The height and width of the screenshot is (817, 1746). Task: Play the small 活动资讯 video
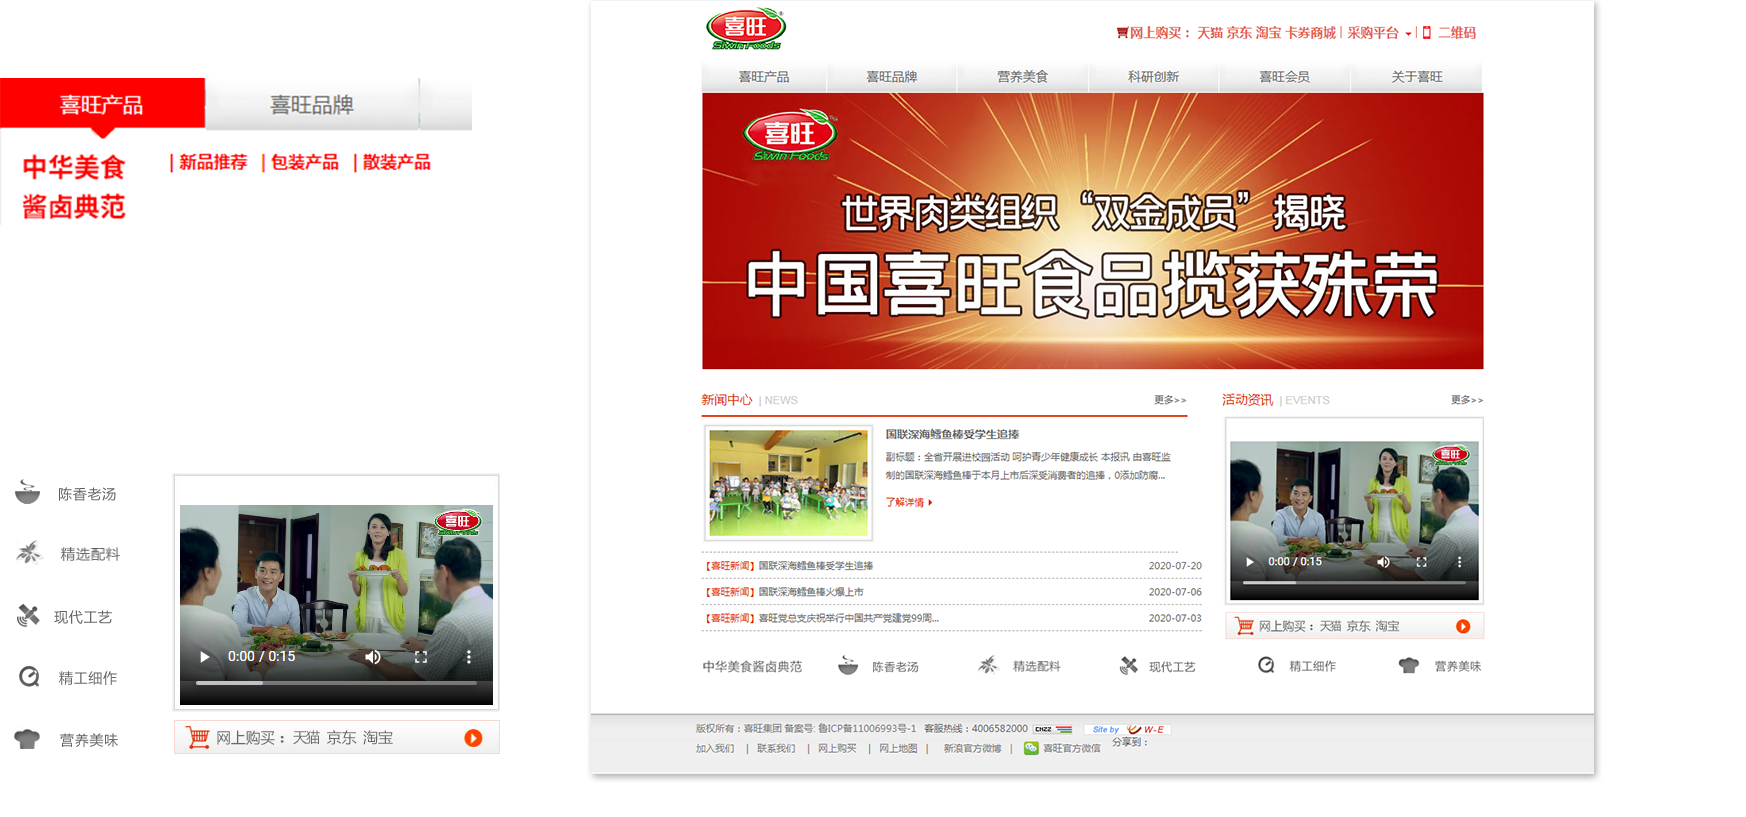pyautogui.click(x=1249, y=562)
